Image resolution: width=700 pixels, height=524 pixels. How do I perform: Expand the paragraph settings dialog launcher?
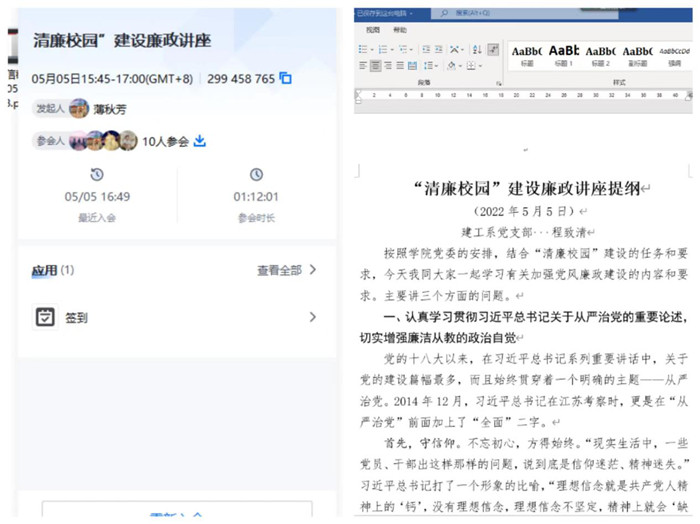497,82
